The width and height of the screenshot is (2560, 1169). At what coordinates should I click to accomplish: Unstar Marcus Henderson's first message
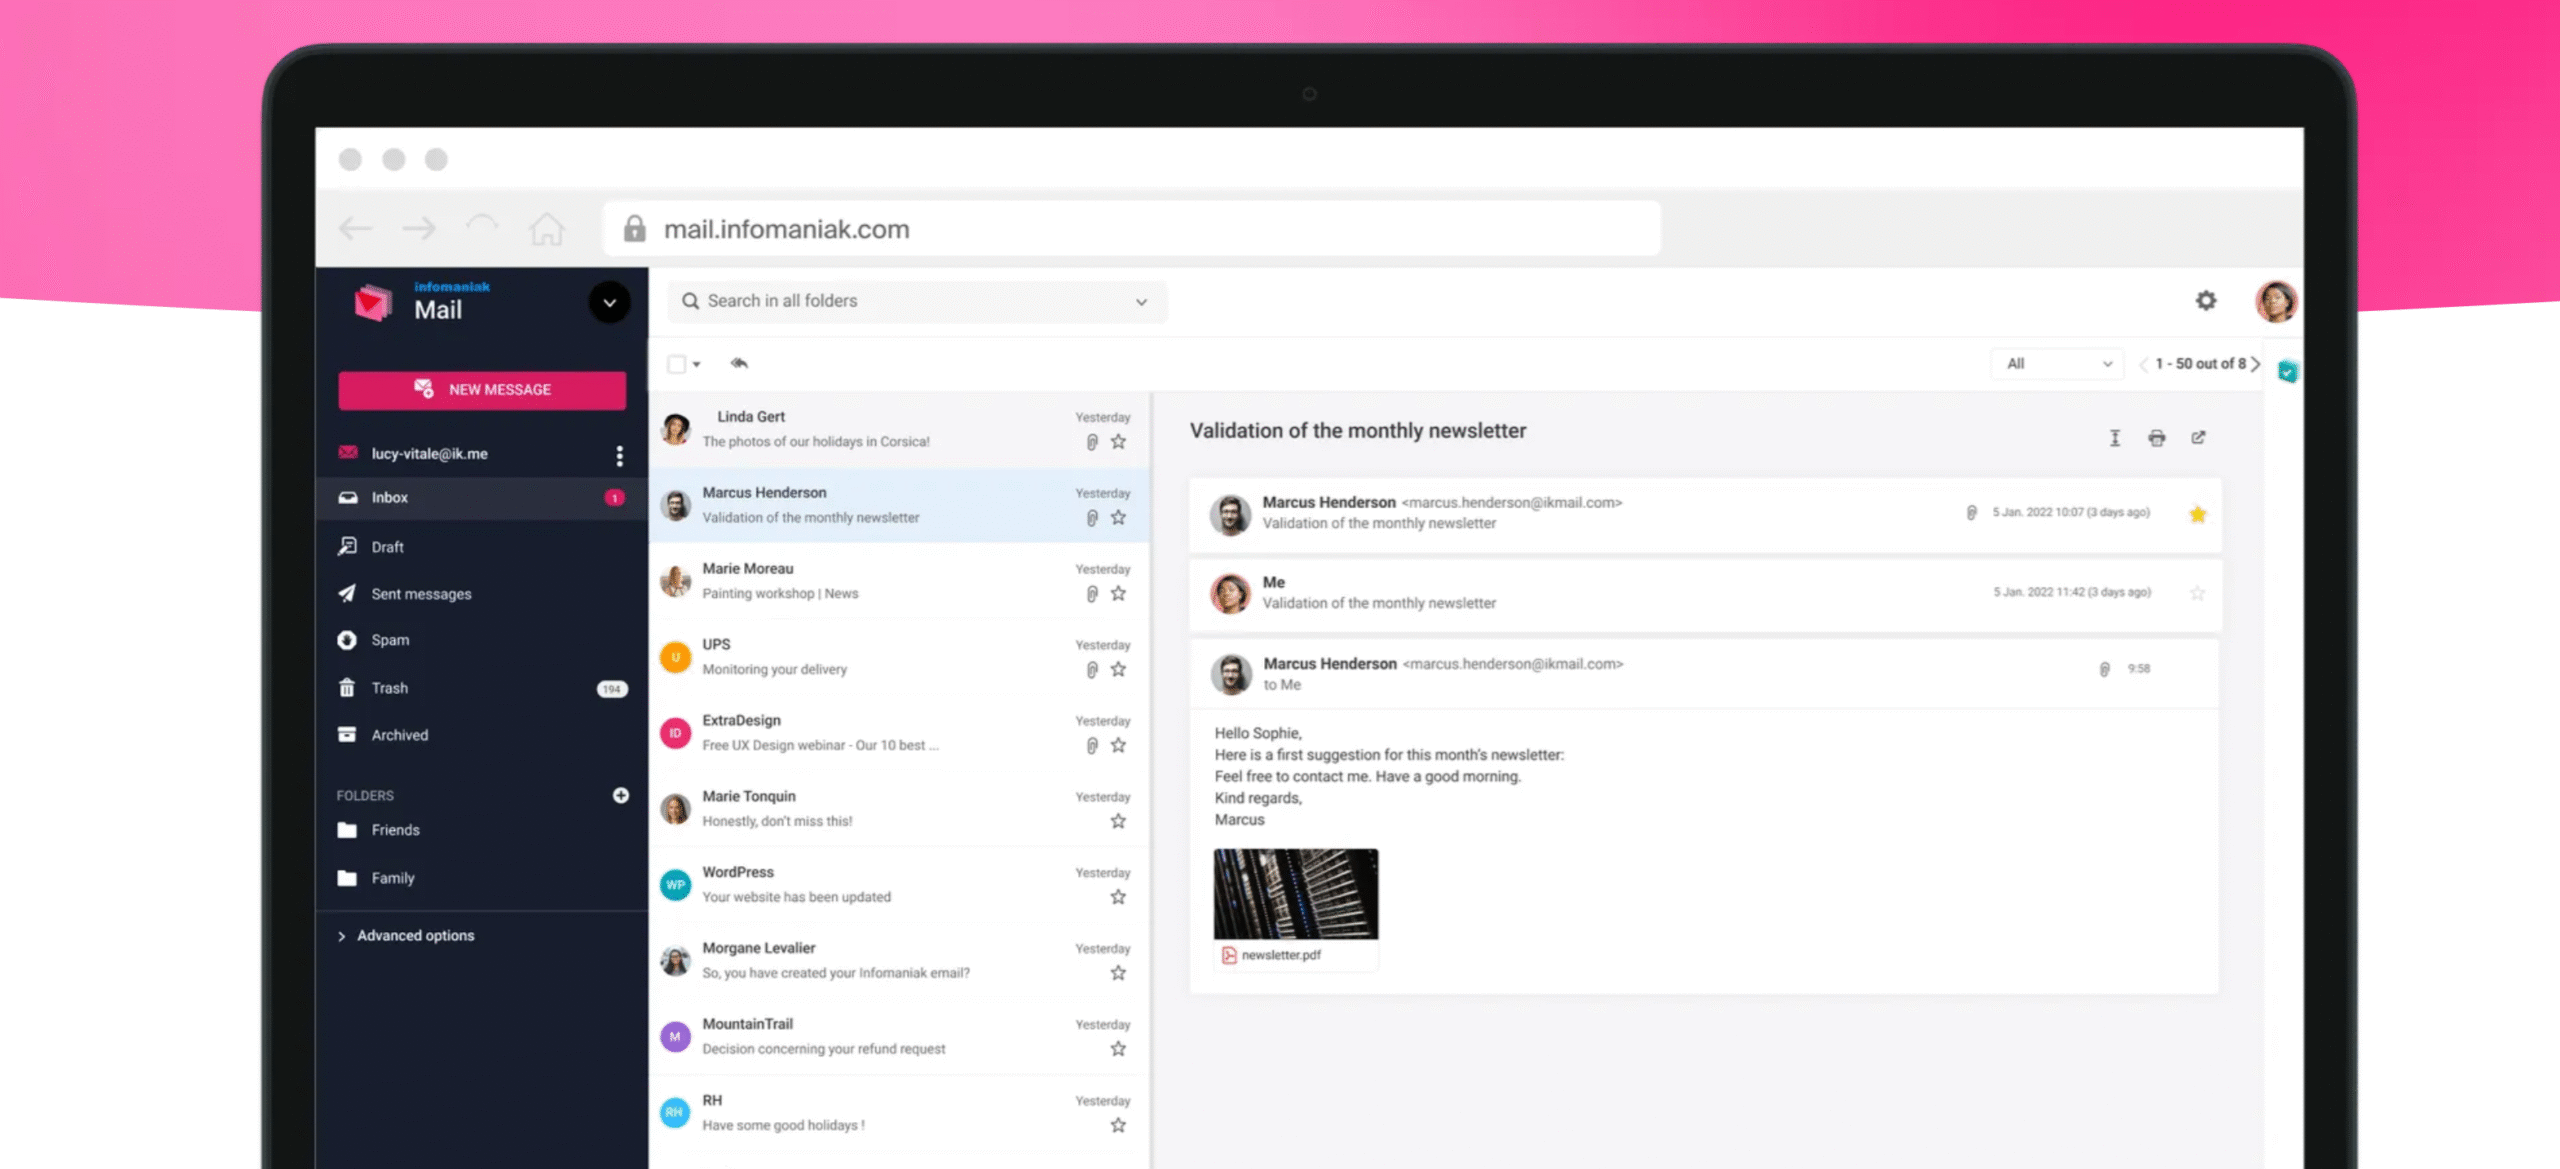tap(2197, 514)
